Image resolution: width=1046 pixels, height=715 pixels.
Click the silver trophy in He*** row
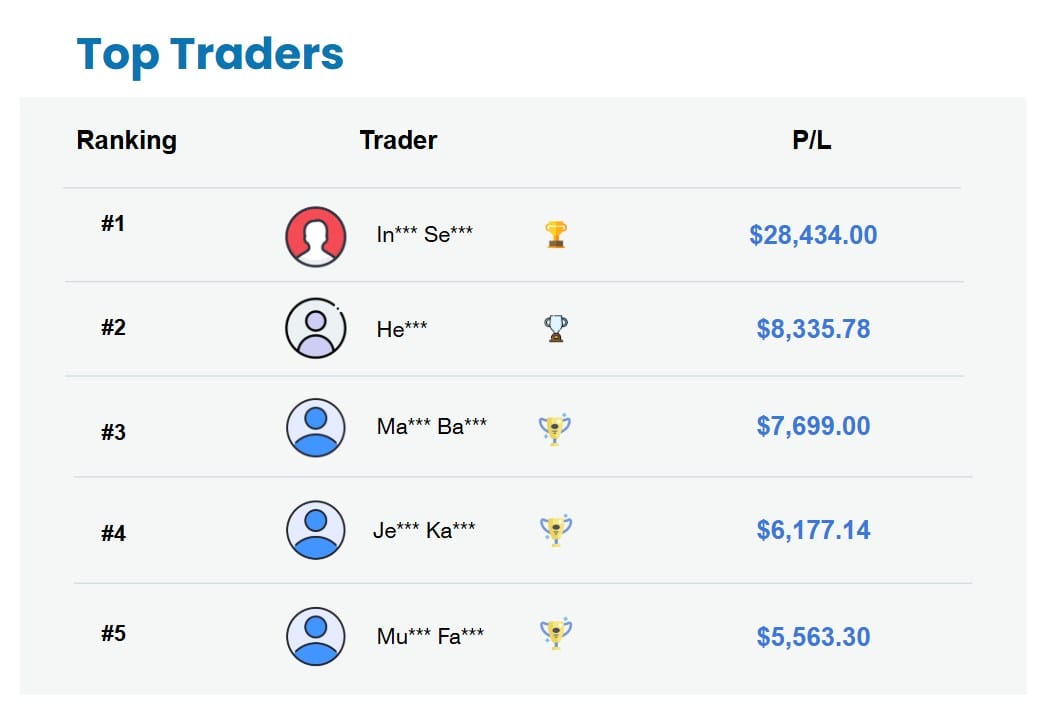(x=556, y=328)
